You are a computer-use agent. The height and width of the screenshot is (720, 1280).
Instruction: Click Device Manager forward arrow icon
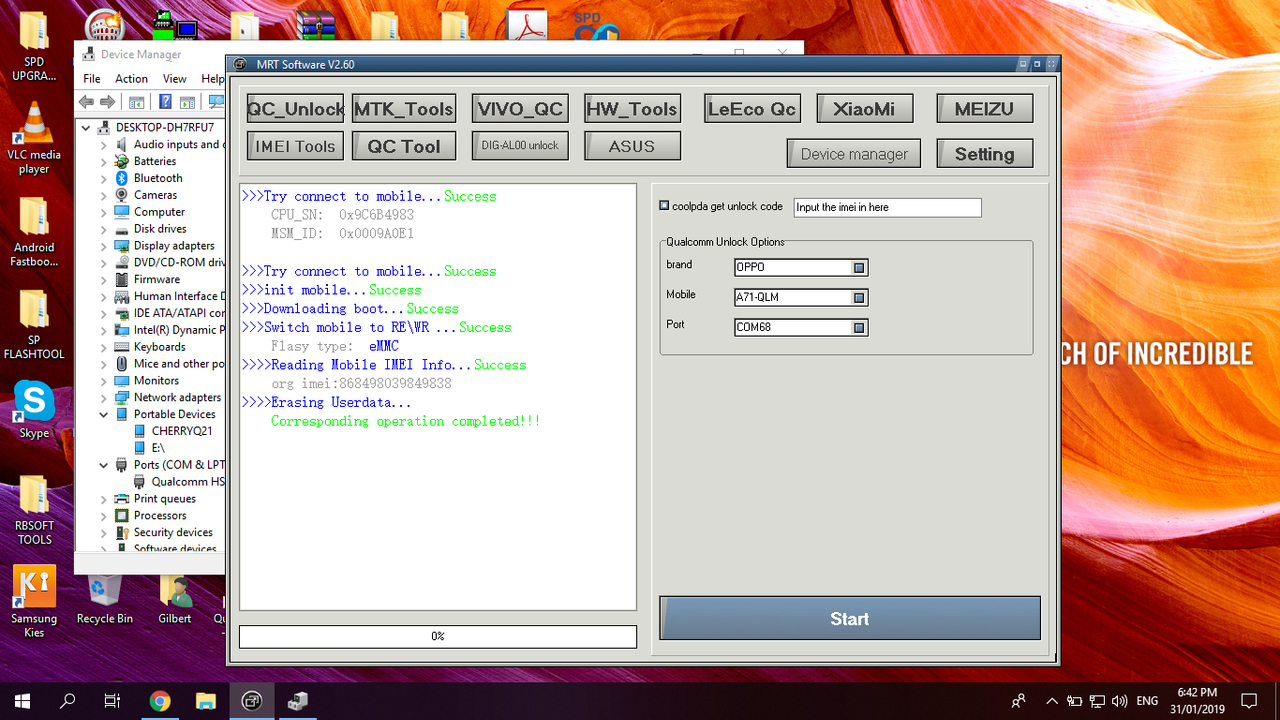(x=107, y=102)
